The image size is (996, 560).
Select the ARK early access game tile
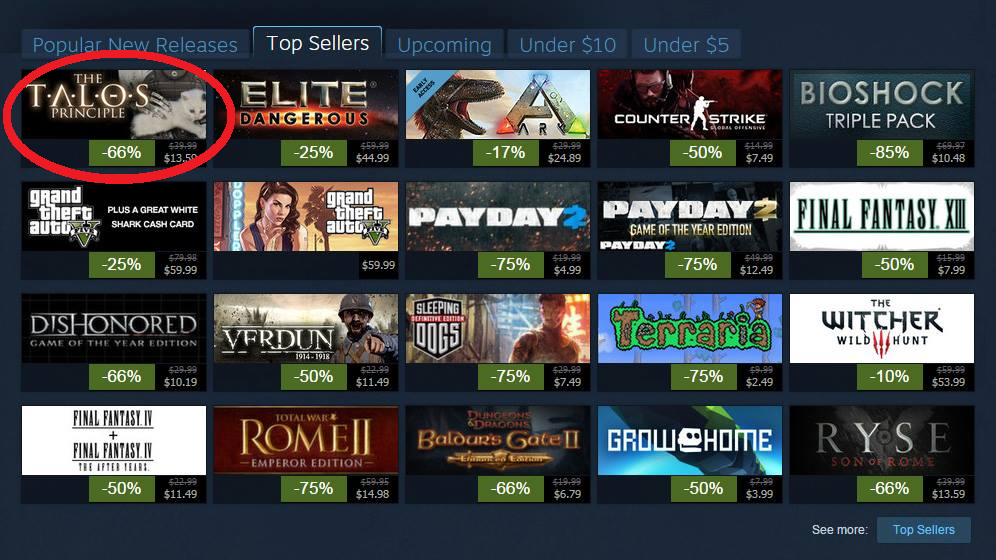[497, 104]
